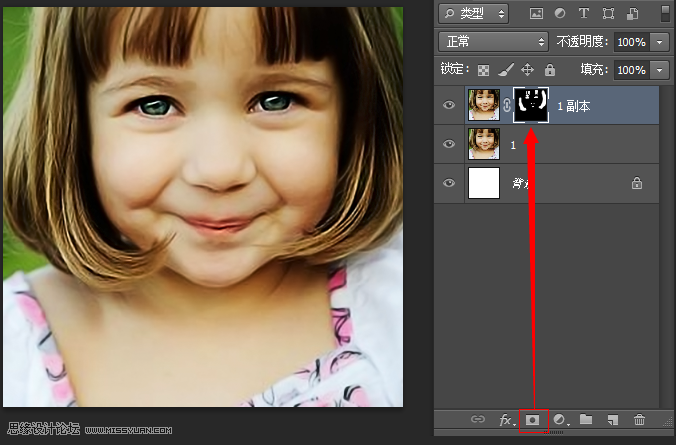
Task: Hide the background layer eye
Action: 449,183
